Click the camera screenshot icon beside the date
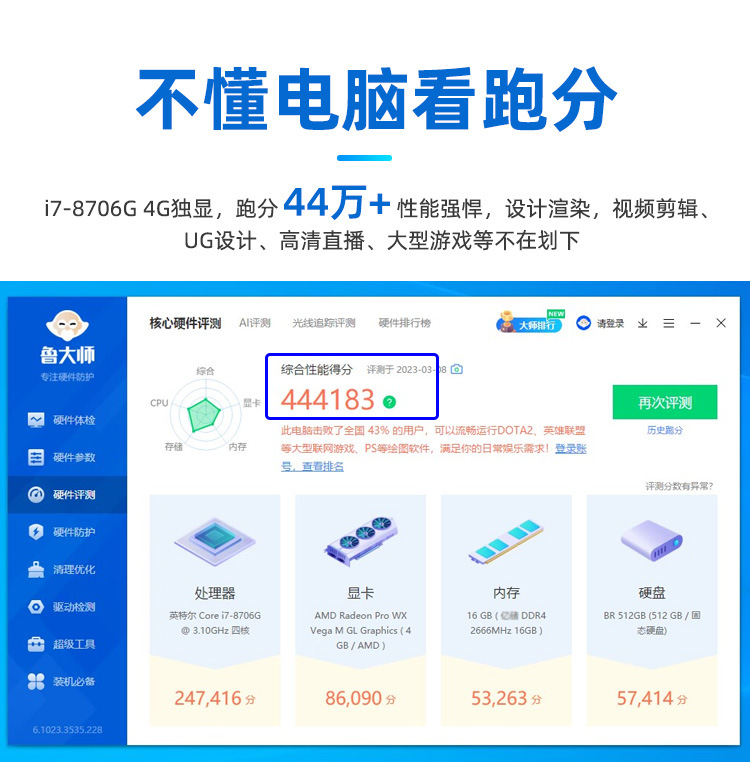The width and height of the screenshot is (750, 764). 457,369
